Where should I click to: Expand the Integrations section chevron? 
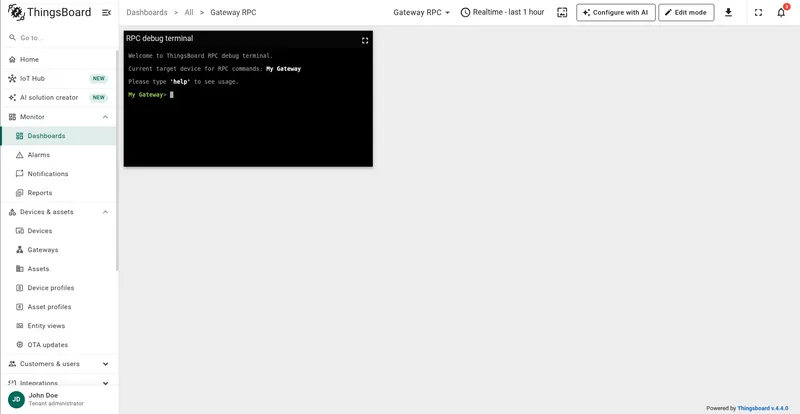coord(105,383)
